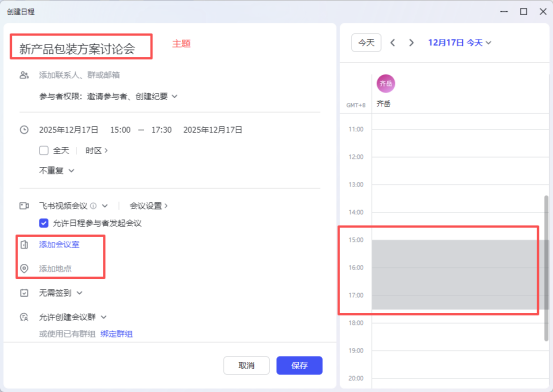
Task: Open 飞书视频会议 dropdown
Action: tap(105, 205)
